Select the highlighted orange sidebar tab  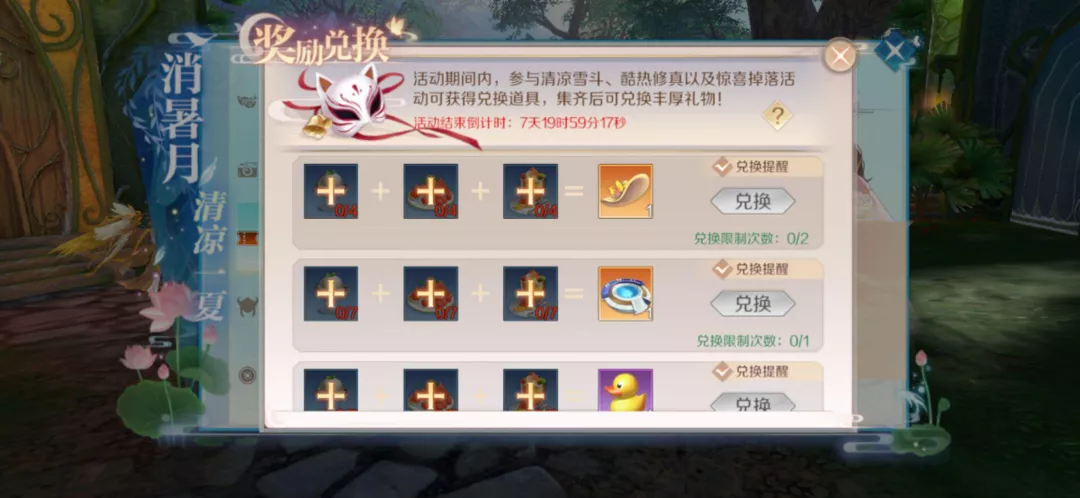click(247, 238)
